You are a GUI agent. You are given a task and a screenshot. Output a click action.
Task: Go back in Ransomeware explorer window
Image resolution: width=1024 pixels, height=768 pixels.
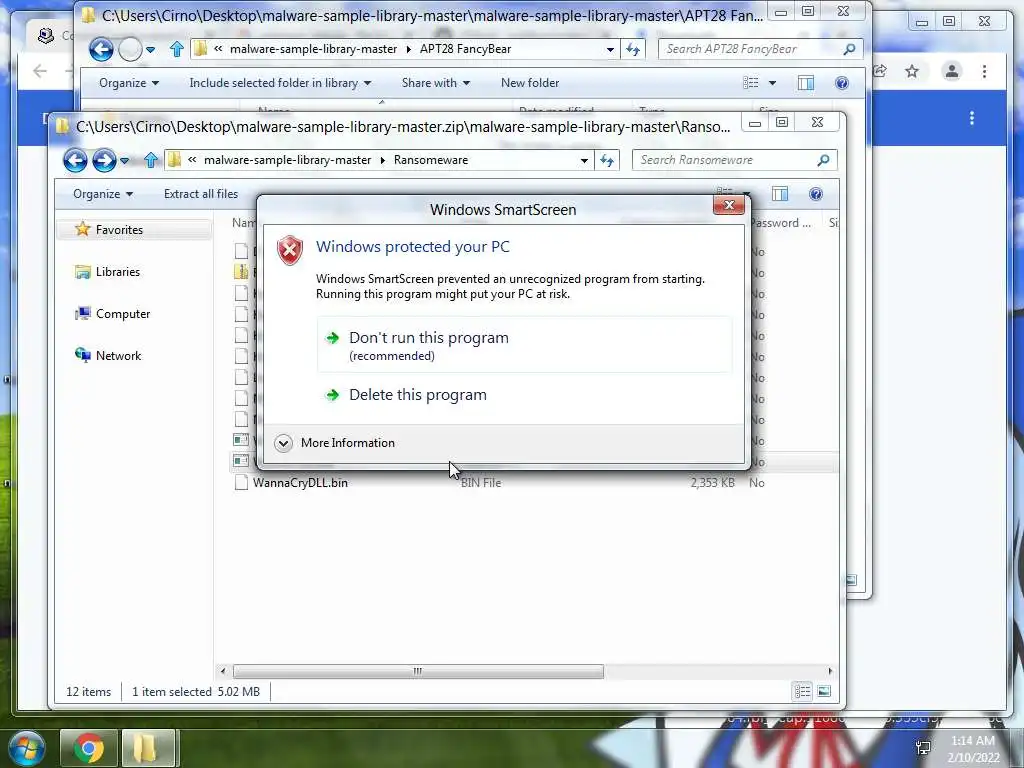pyautogui.click(x=75, y=160)
